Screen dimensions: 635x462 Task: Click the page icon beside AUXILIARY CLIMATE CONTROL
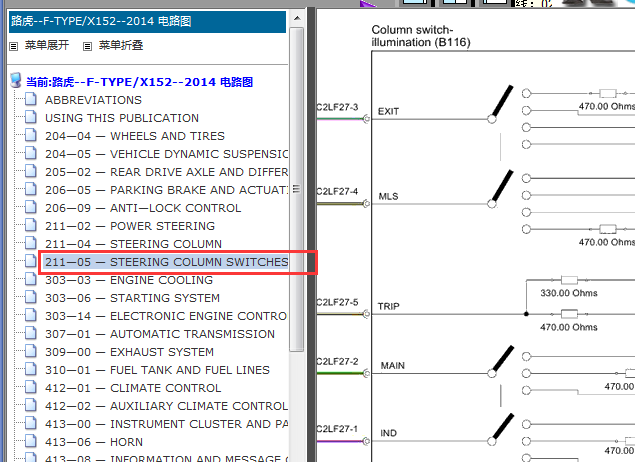tap(31, 405)
